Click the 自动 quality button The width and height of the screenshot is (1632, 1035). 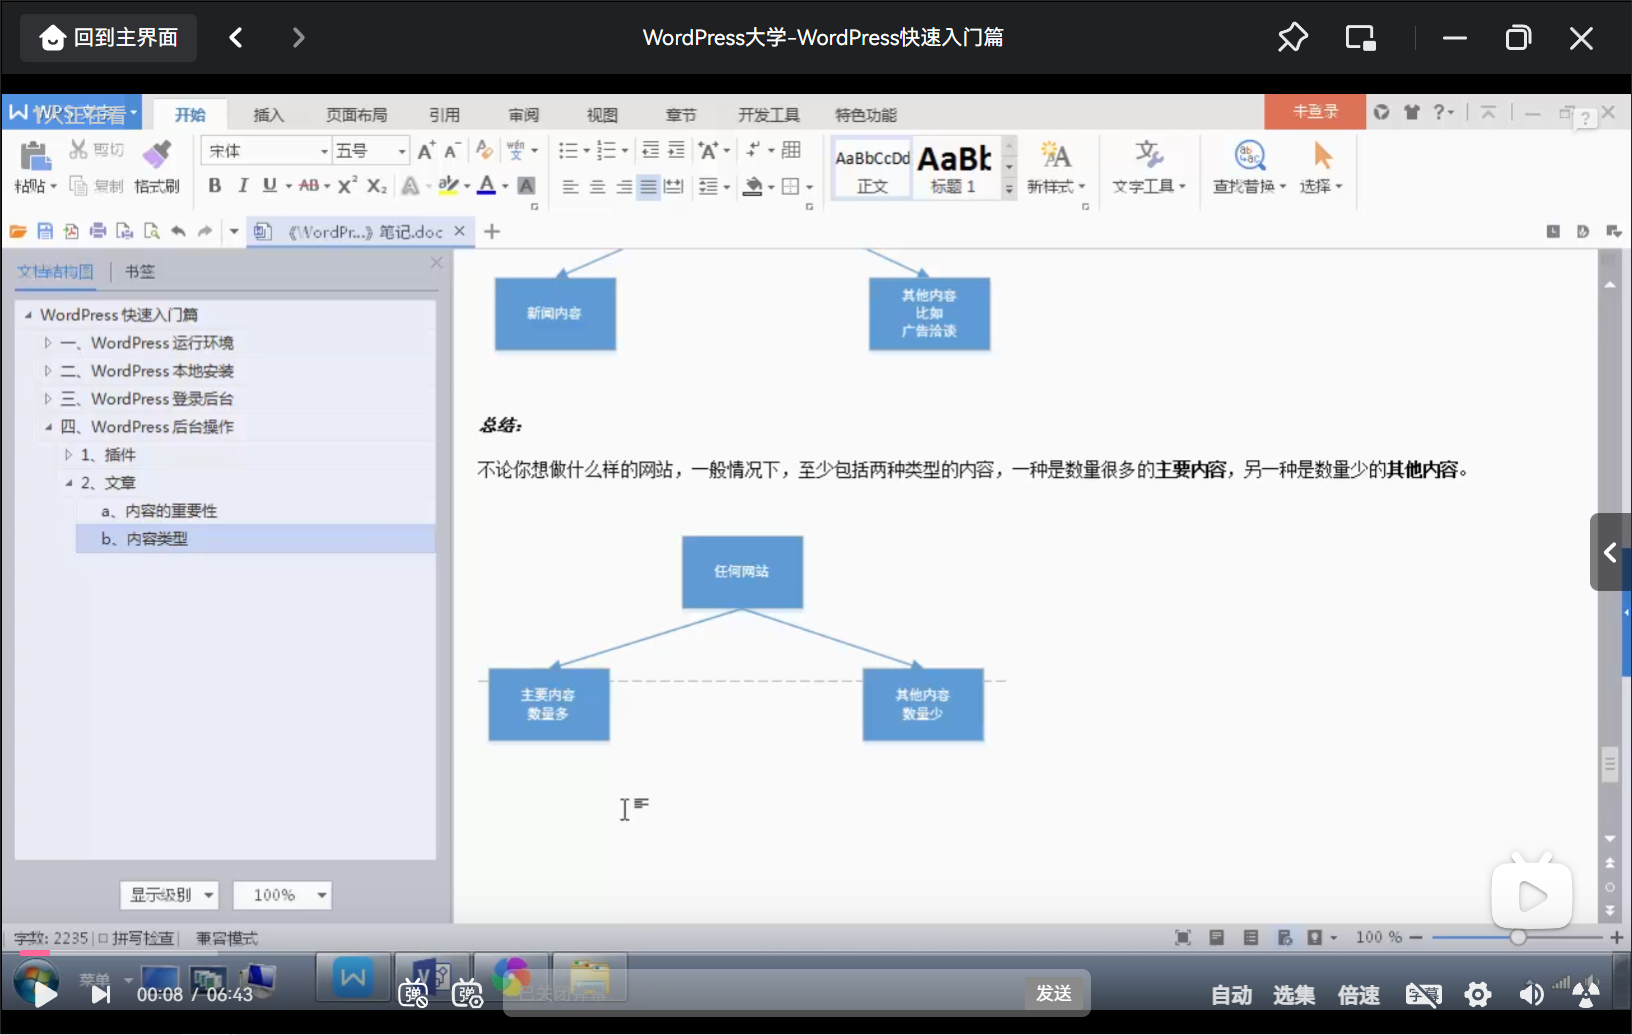pyautogui.click(x=1231, y=995)
